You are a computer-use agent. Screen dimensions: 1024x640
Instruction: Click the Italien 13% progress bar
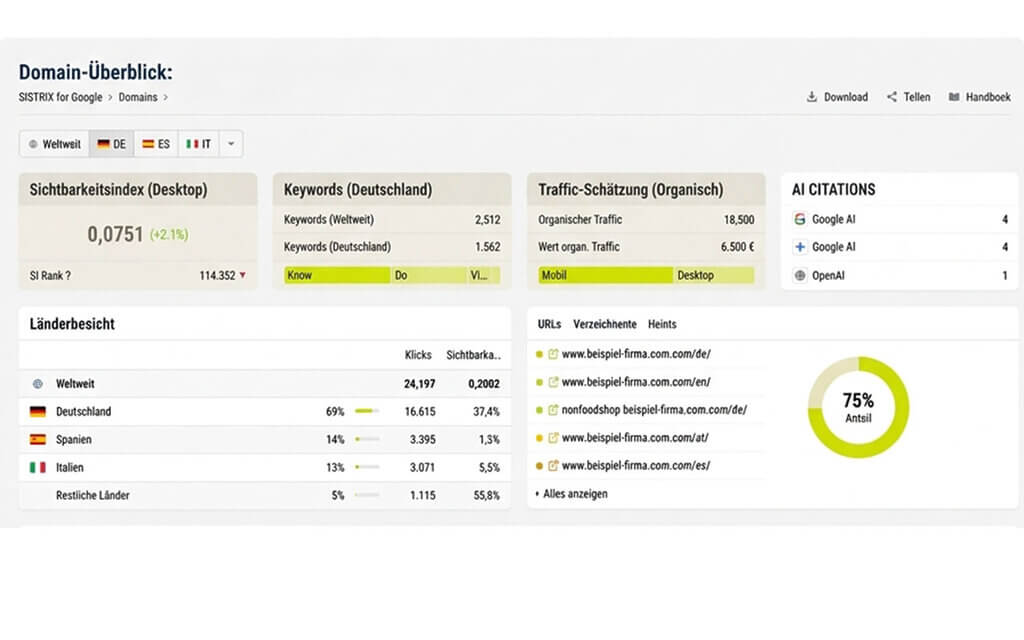[367, 468]
